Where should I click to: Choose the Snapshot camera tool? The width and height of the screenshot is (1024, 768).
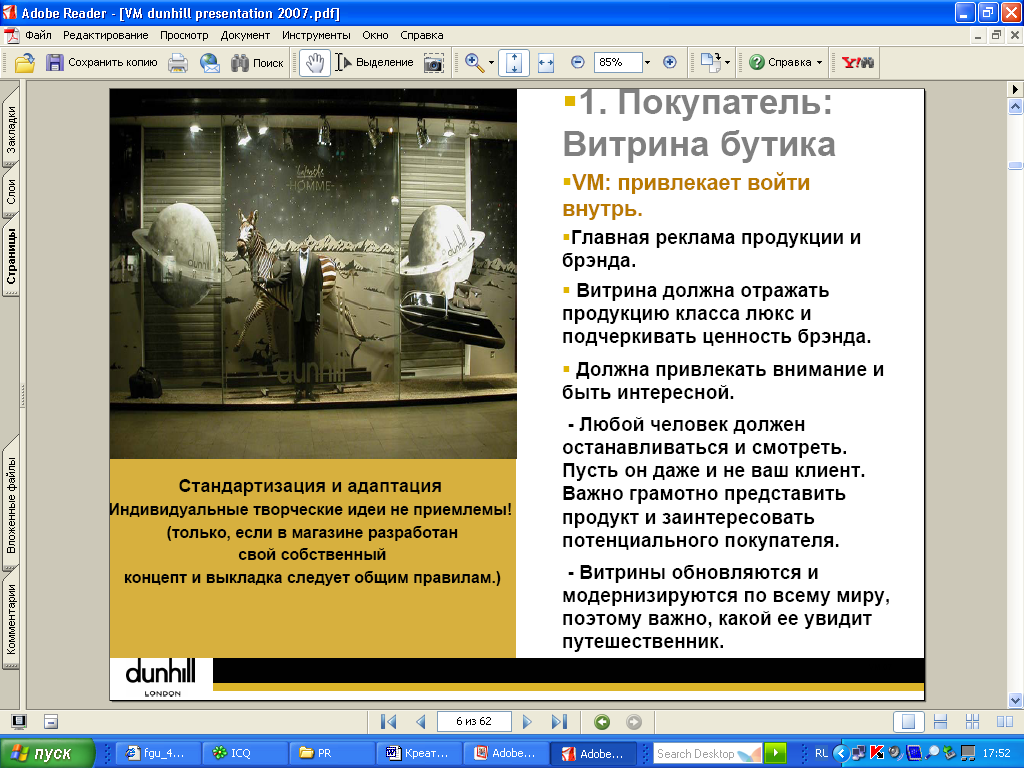coord(433,63)
